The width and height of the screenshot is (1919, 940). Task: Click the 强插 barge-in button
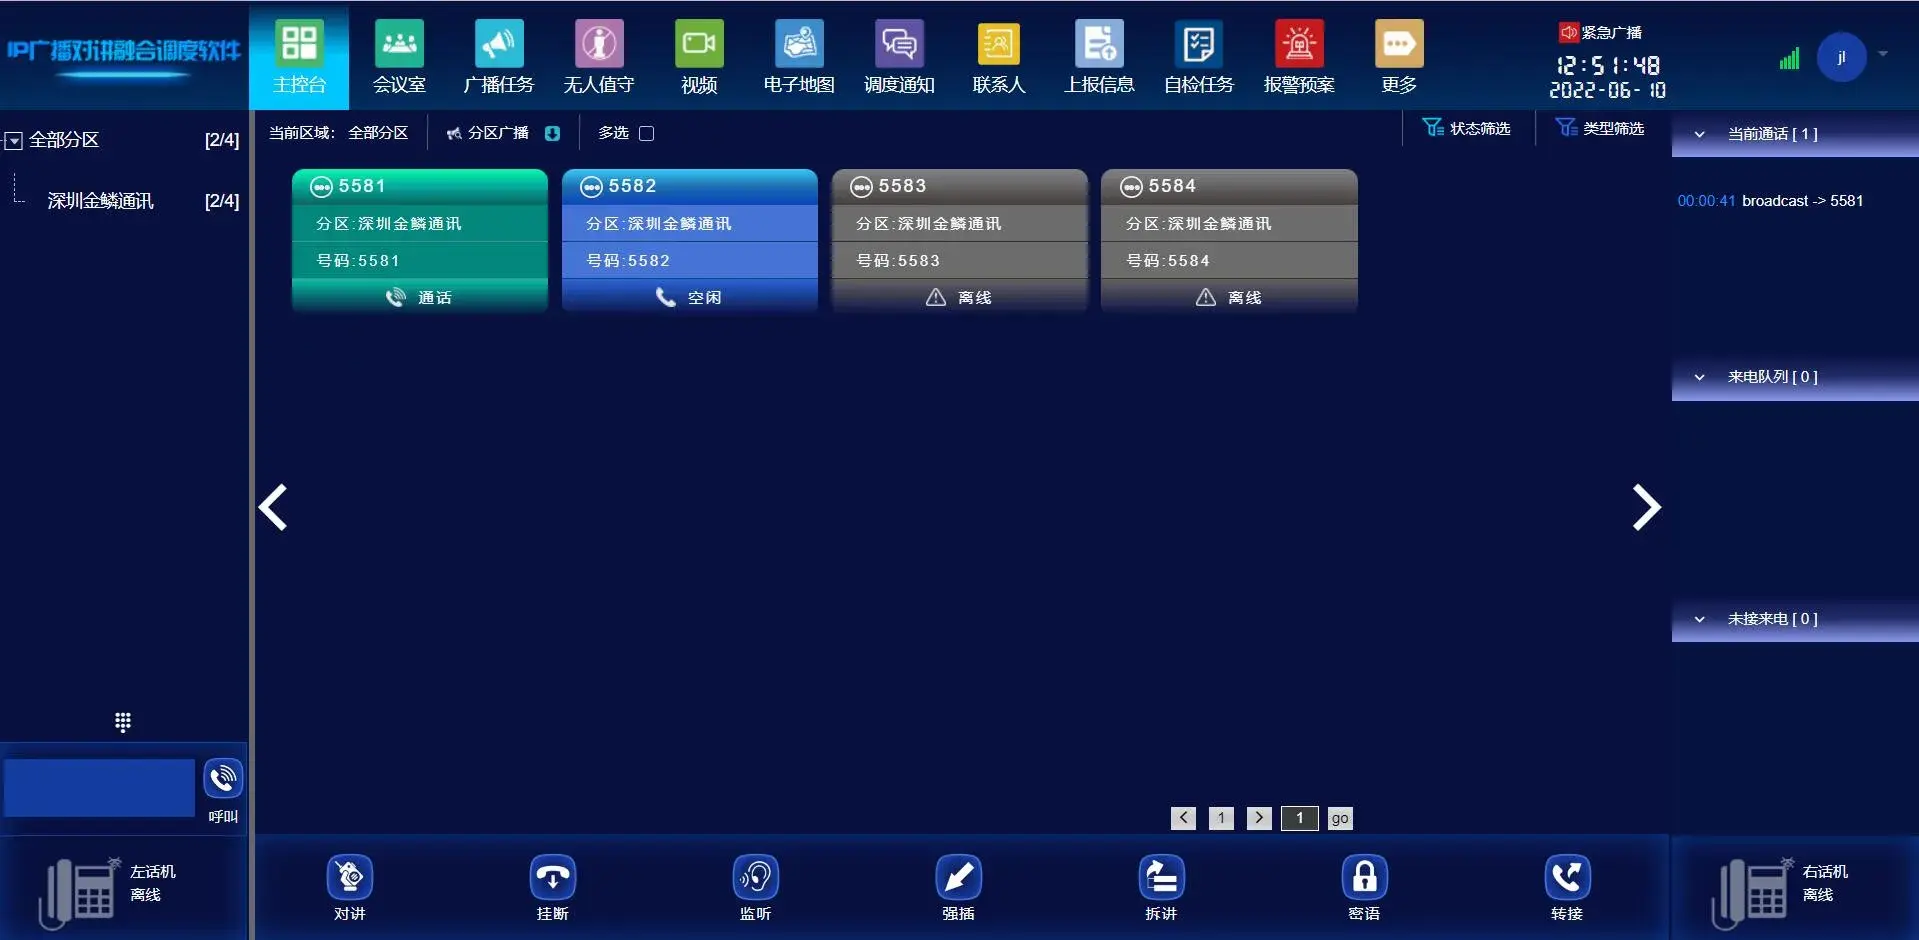[959, 887]
